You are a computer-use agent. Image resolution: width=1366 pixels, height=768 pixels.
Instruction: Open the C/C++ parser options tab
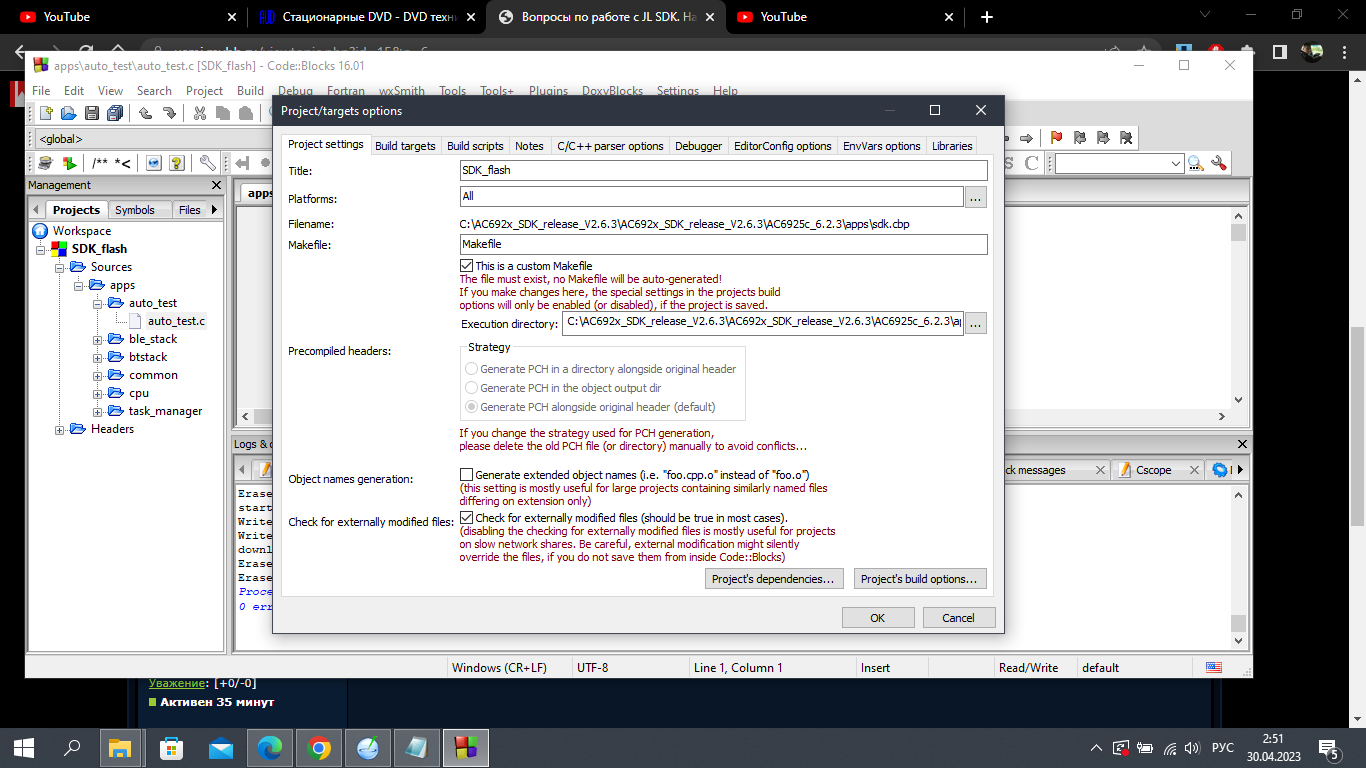pos(610,146)
